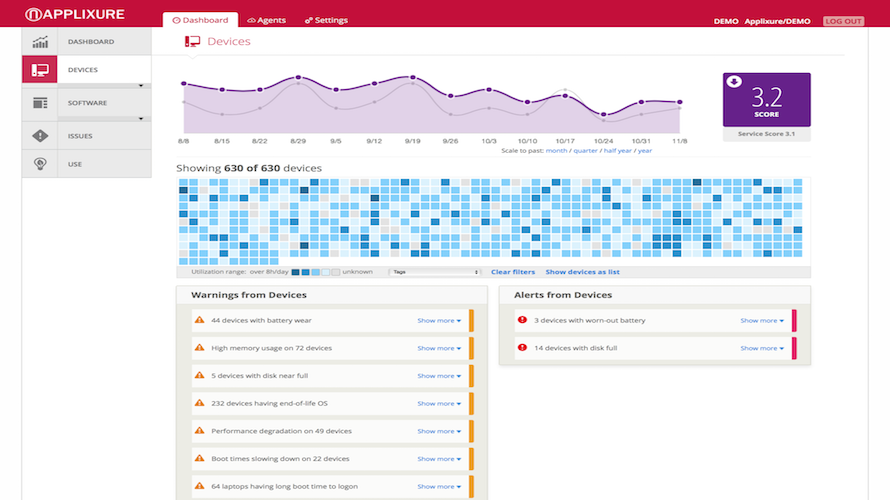The image size is (890, 500).
Task: Click the Dashboard chart icon in sidebar
Action: pos(40,42)
